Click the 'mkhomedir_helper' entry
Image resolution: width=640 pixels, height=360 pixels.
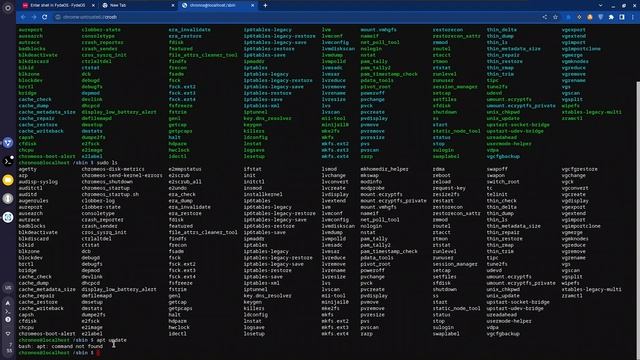point(384,169)
